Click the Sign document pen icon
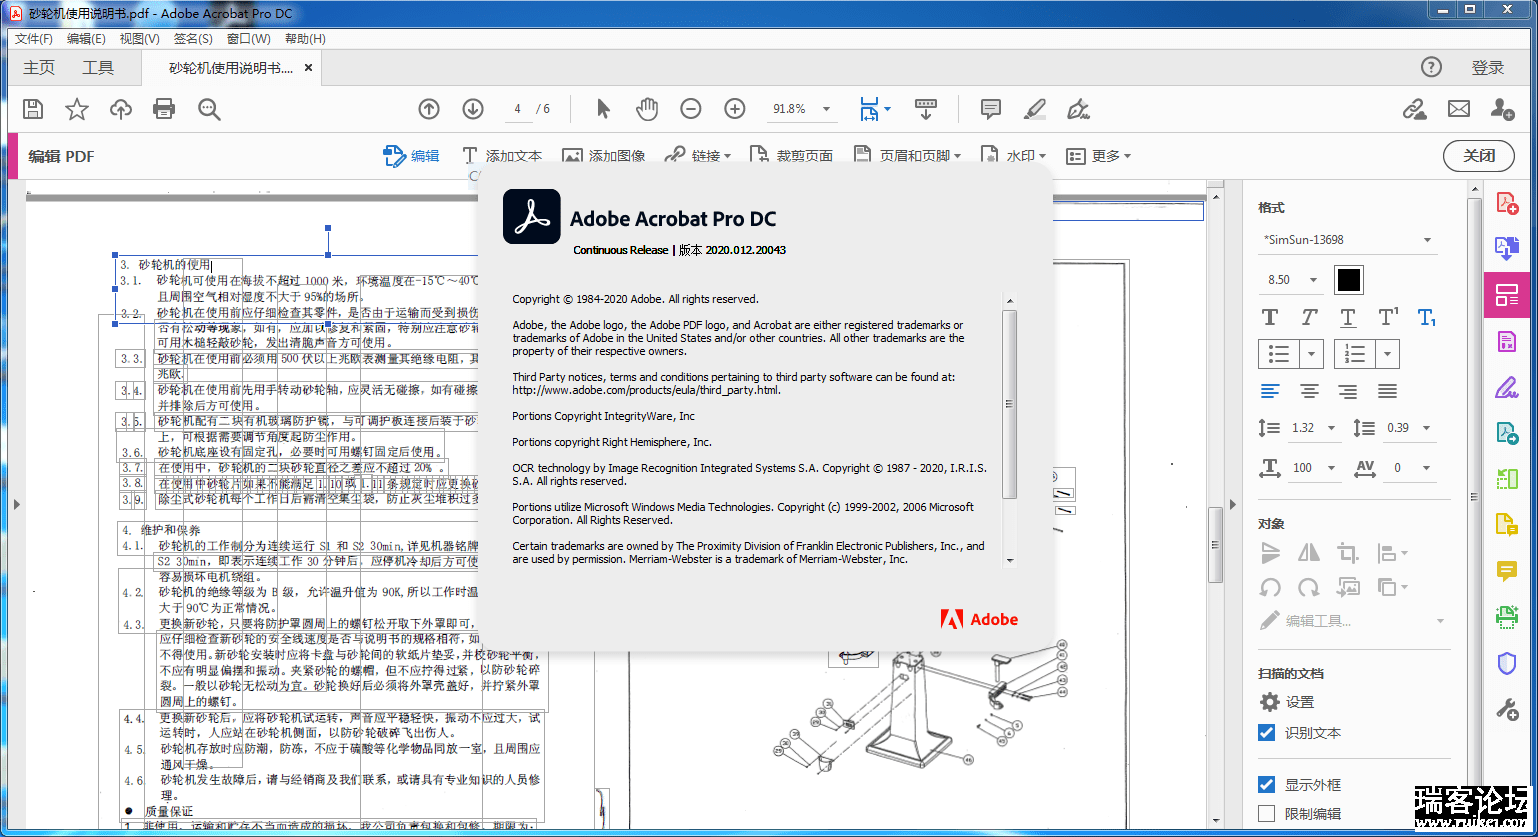Viewport: 1538px width, 837px height. (x=1078, y=109)
